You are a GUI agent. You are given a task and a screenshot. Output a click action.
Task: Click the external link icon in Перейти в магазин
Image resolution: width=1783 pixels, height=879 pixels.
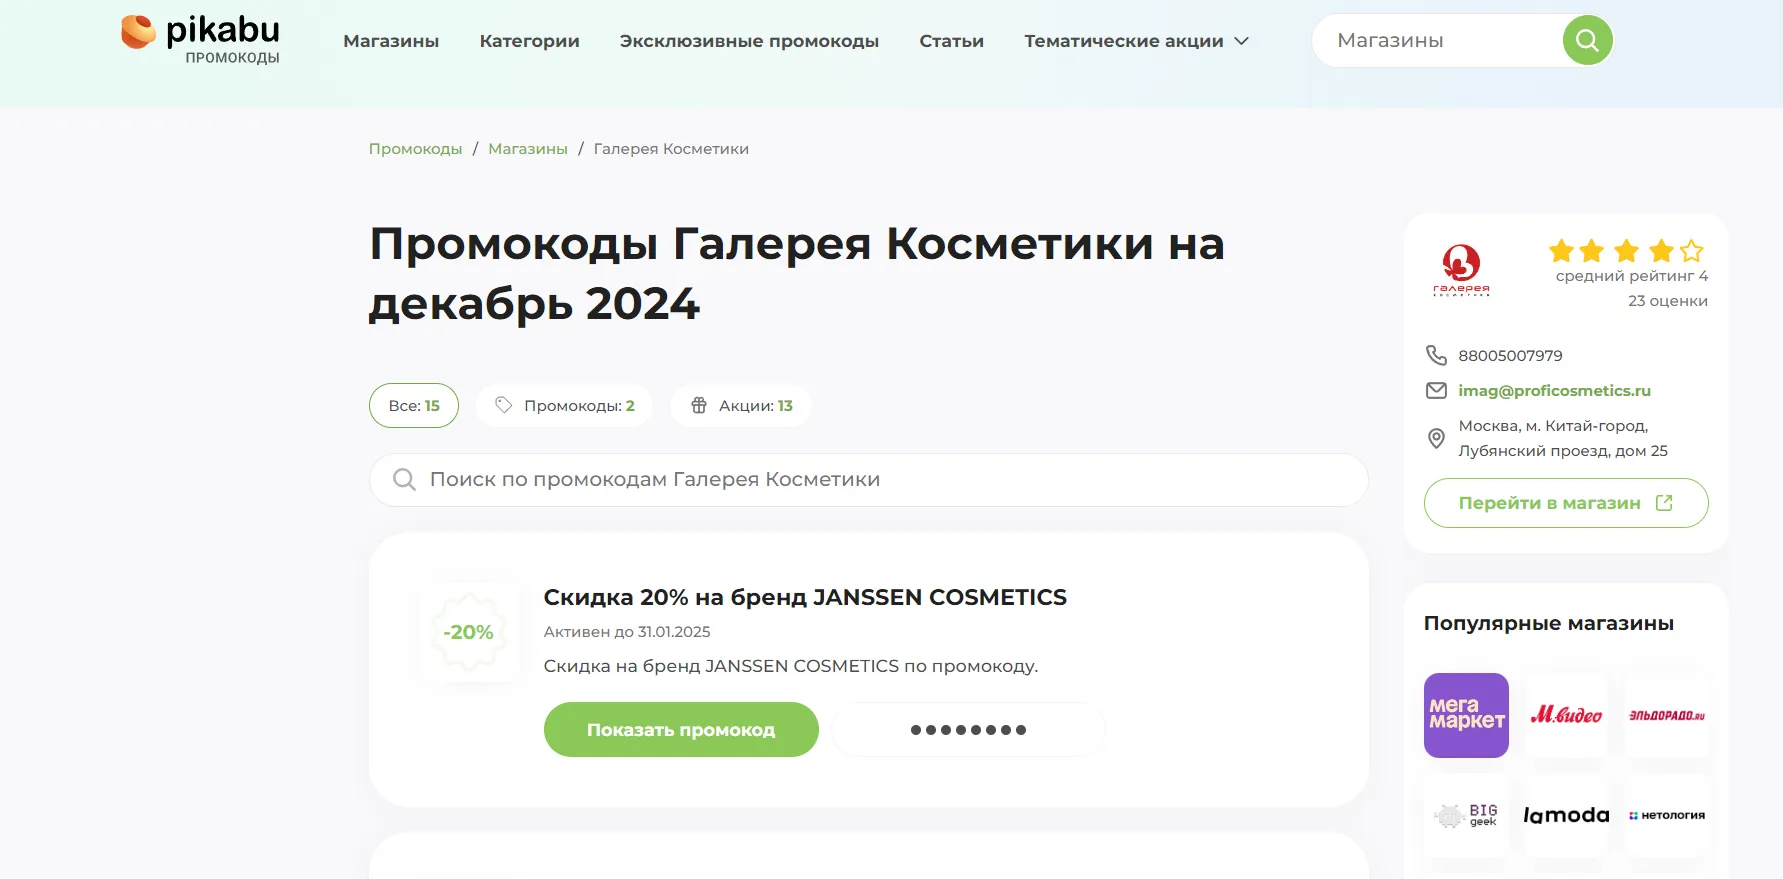pos(1664,503)
